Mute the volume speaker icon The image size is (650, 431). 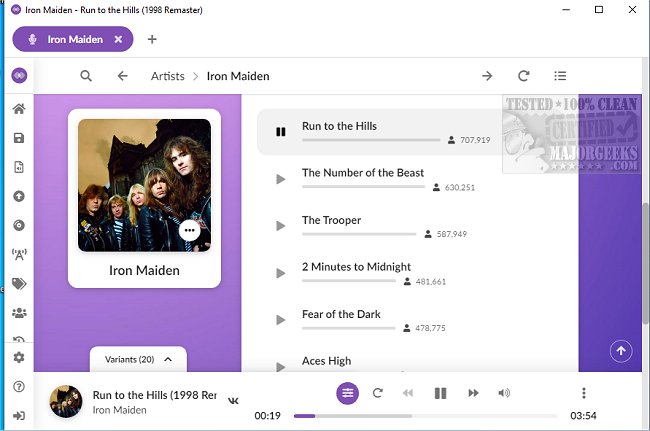click(504, 393)
